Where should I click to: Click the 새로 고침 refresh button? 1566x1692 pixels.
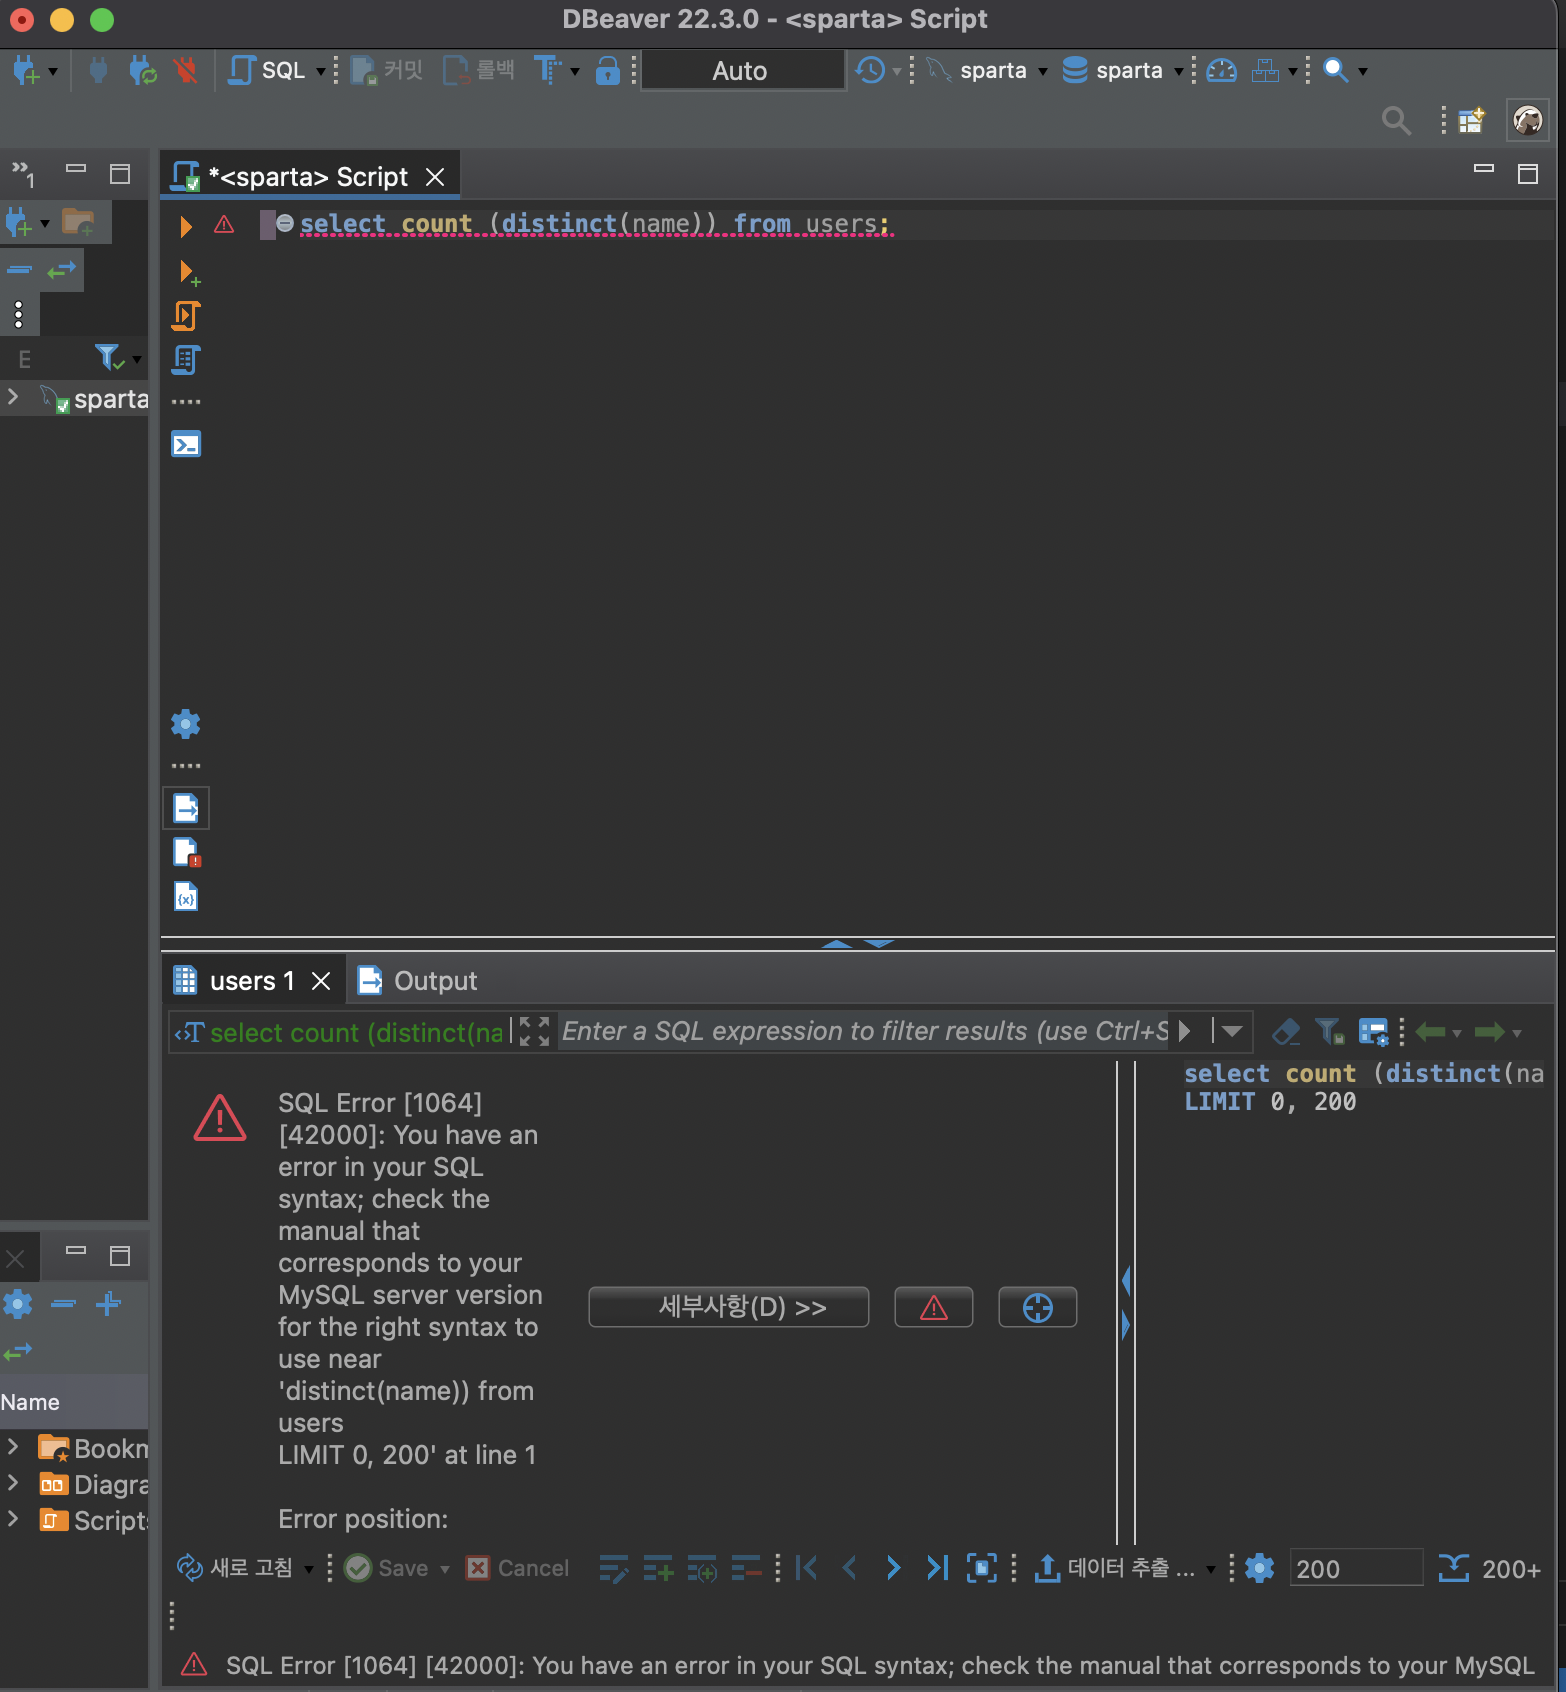(236, 1568)
